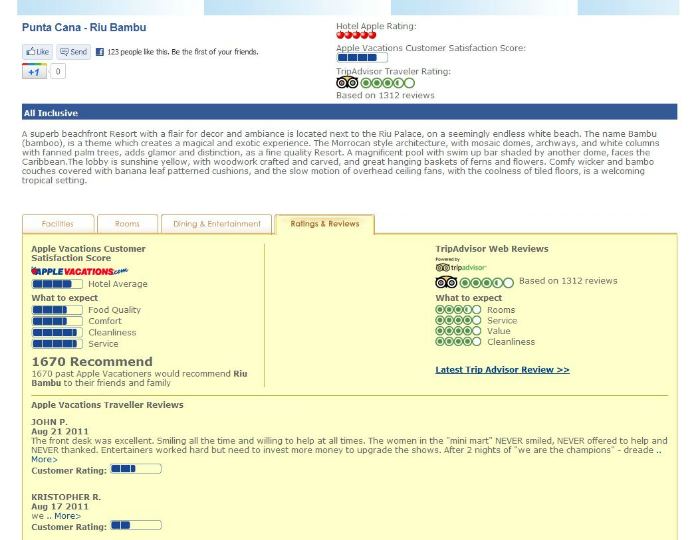
Task: Click the Punta Cana - Riu Bambu title
Action: pyautogui.click(x=84, y=27)
